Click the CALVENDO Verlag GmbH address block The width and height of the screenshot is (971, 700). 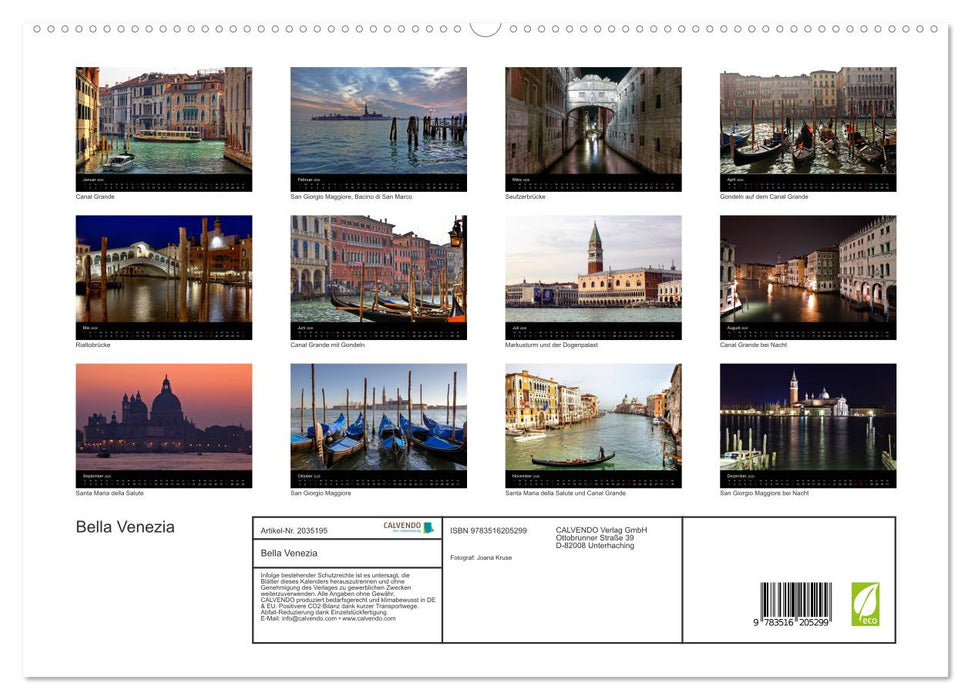tap(601, 537)
